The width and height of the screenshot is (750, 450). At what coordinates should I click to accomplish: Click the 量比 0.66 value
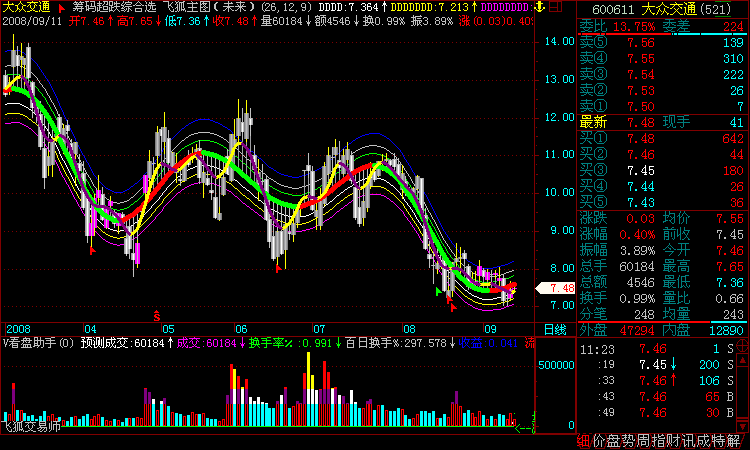click(730, 298)
